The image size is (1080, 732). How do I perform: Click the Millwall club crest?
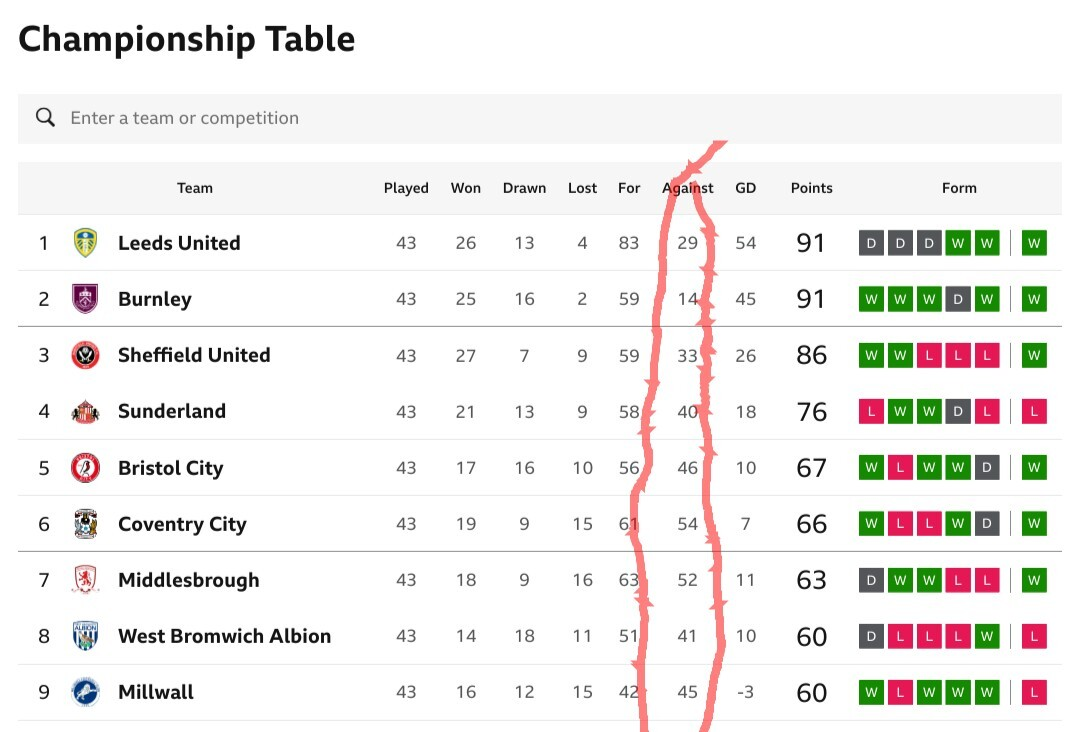[85, 692]
